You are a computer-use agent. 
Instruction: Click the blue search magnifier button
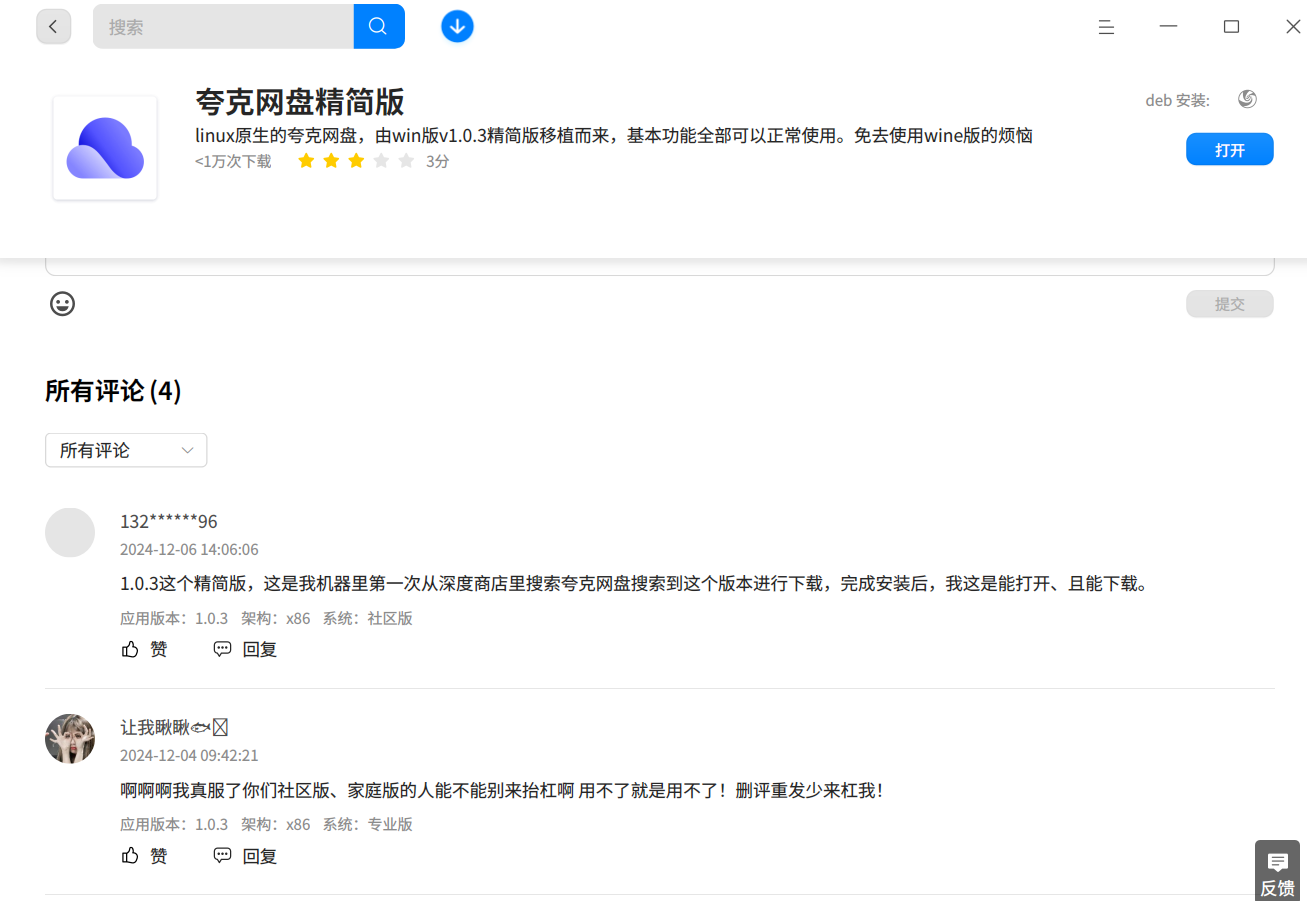(x=379, y=27)
